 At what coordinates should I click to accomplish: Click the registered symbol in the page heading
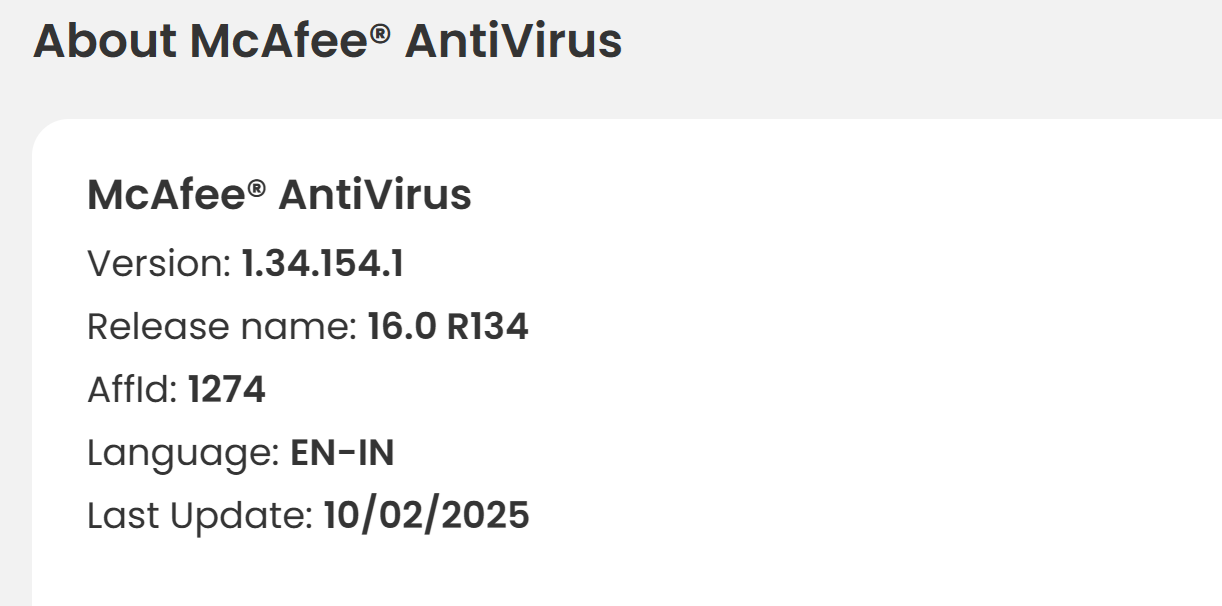[x=380, y=32]
